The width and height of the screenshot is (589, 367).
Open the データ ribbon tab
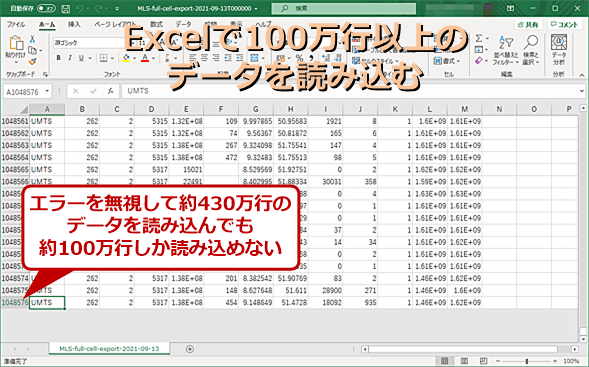(x=183, y=24)
